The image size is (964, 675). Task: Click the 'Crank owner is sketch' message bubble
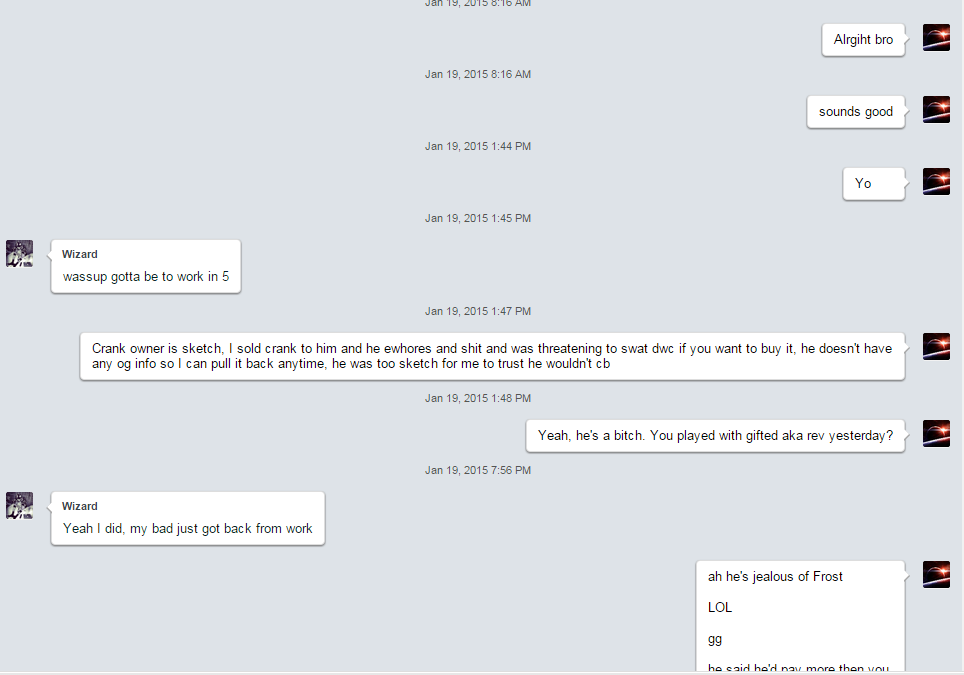point(492,357)
